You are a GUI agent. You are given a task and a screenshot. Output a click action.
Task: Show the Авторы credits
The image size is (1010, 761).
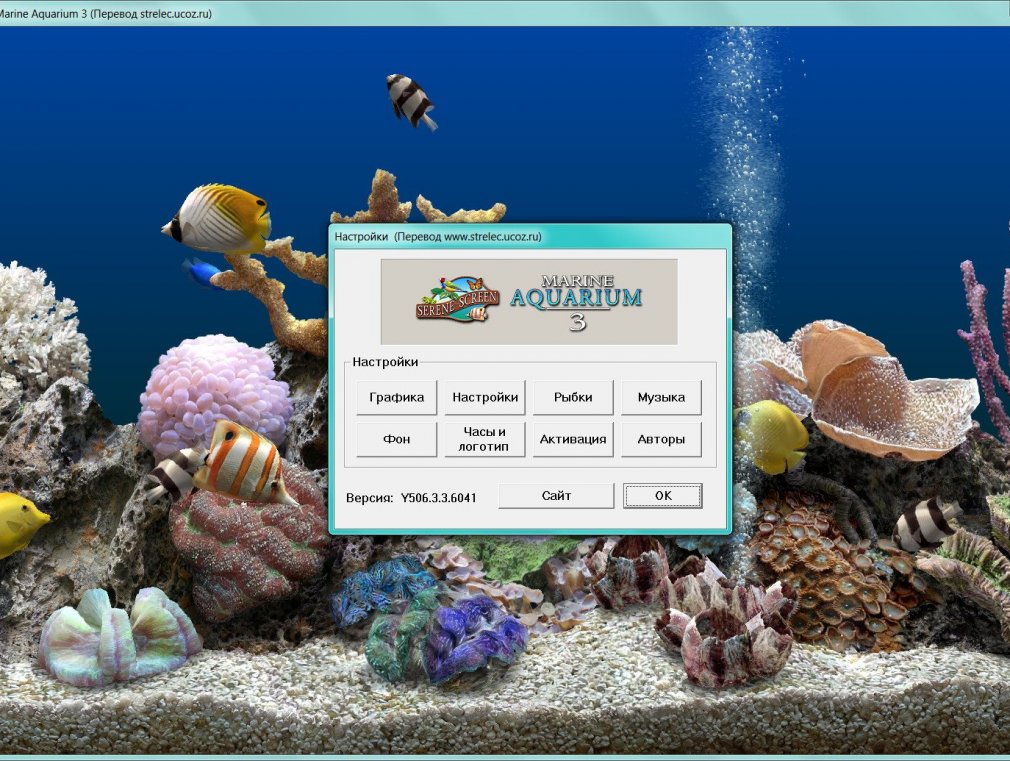tap(661, 439)
